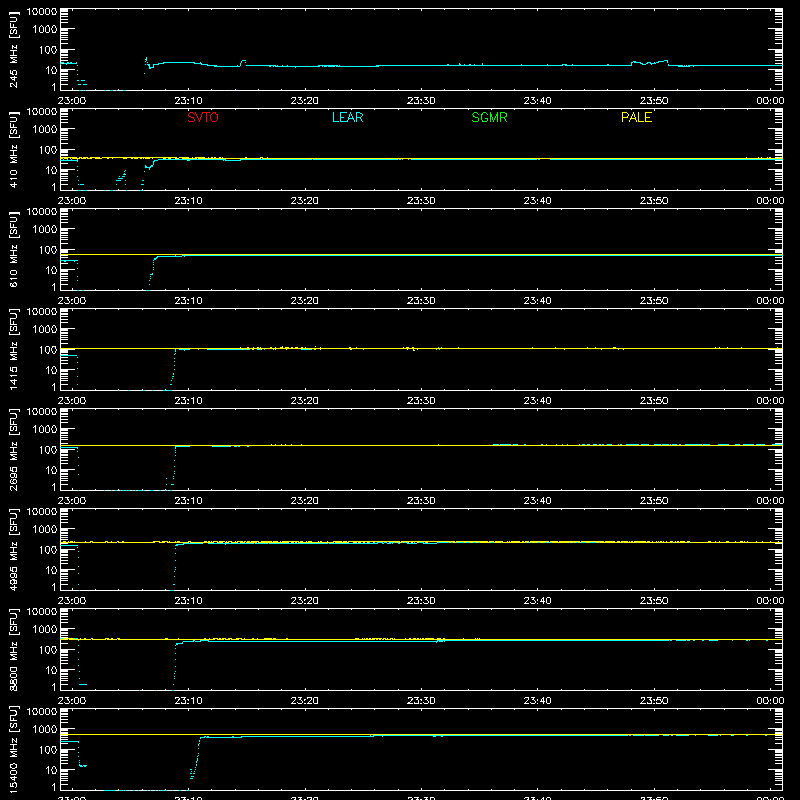Click the 100 y-axis value on 610 MHz plot
Image resolution: width=800 pixels, height=800 pixels.
click(x=48, y=249)
